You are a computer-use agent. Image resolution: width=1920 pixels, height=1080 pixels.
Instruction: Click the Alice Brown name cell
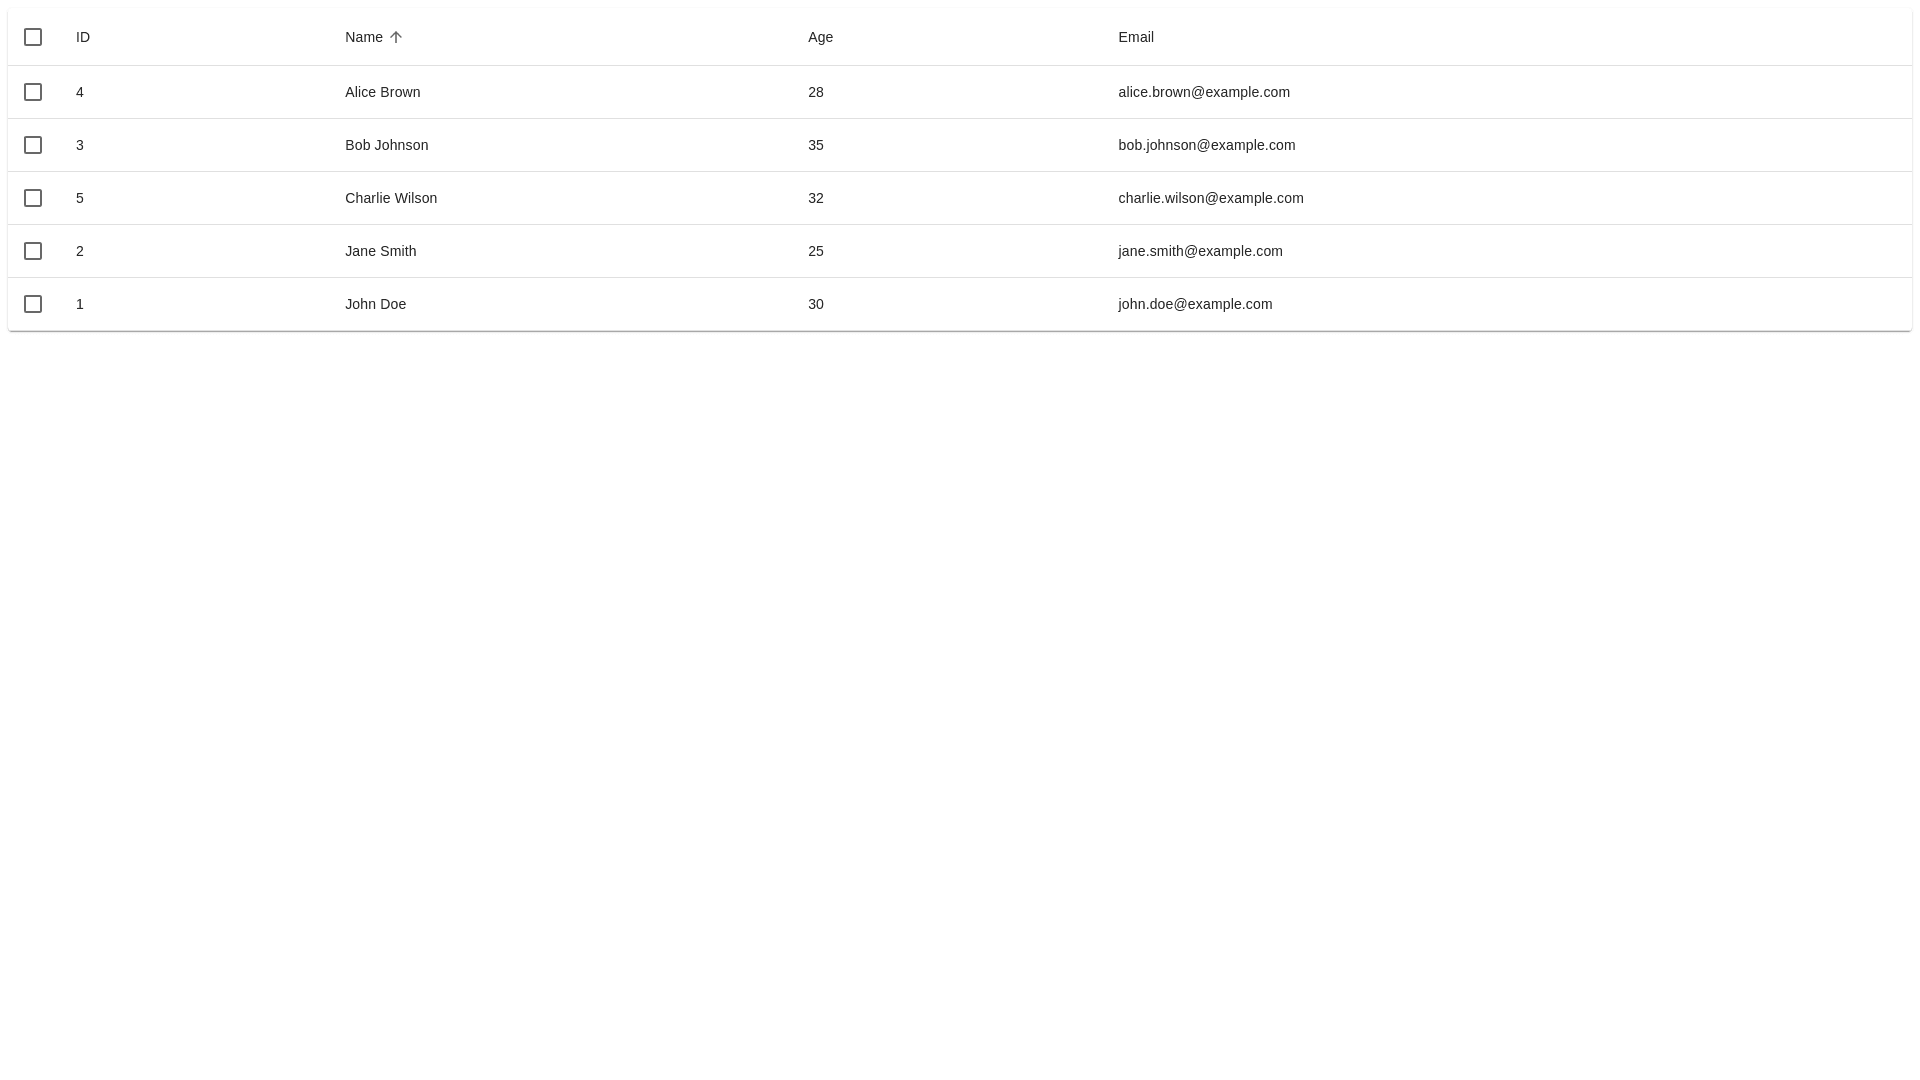click(383, 92)
